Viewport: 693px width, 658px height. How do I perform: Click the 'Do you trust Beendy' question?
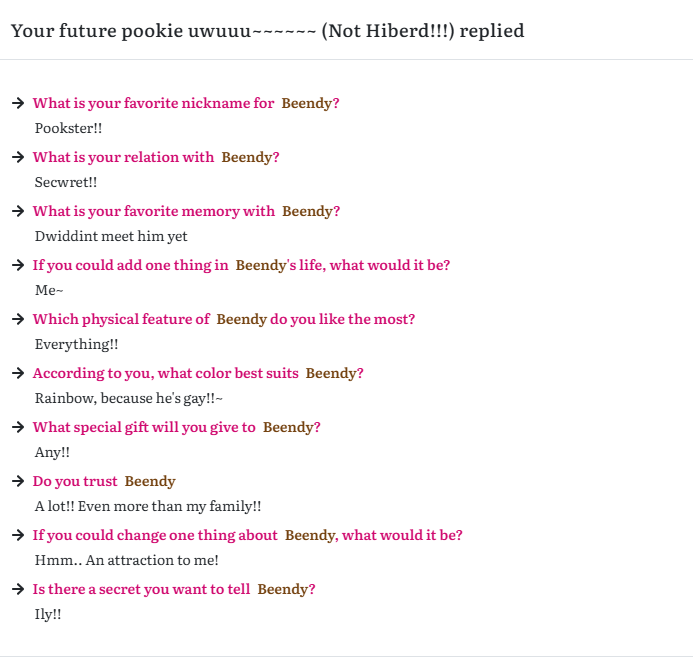pyautogui.click(x=104, y=481)
